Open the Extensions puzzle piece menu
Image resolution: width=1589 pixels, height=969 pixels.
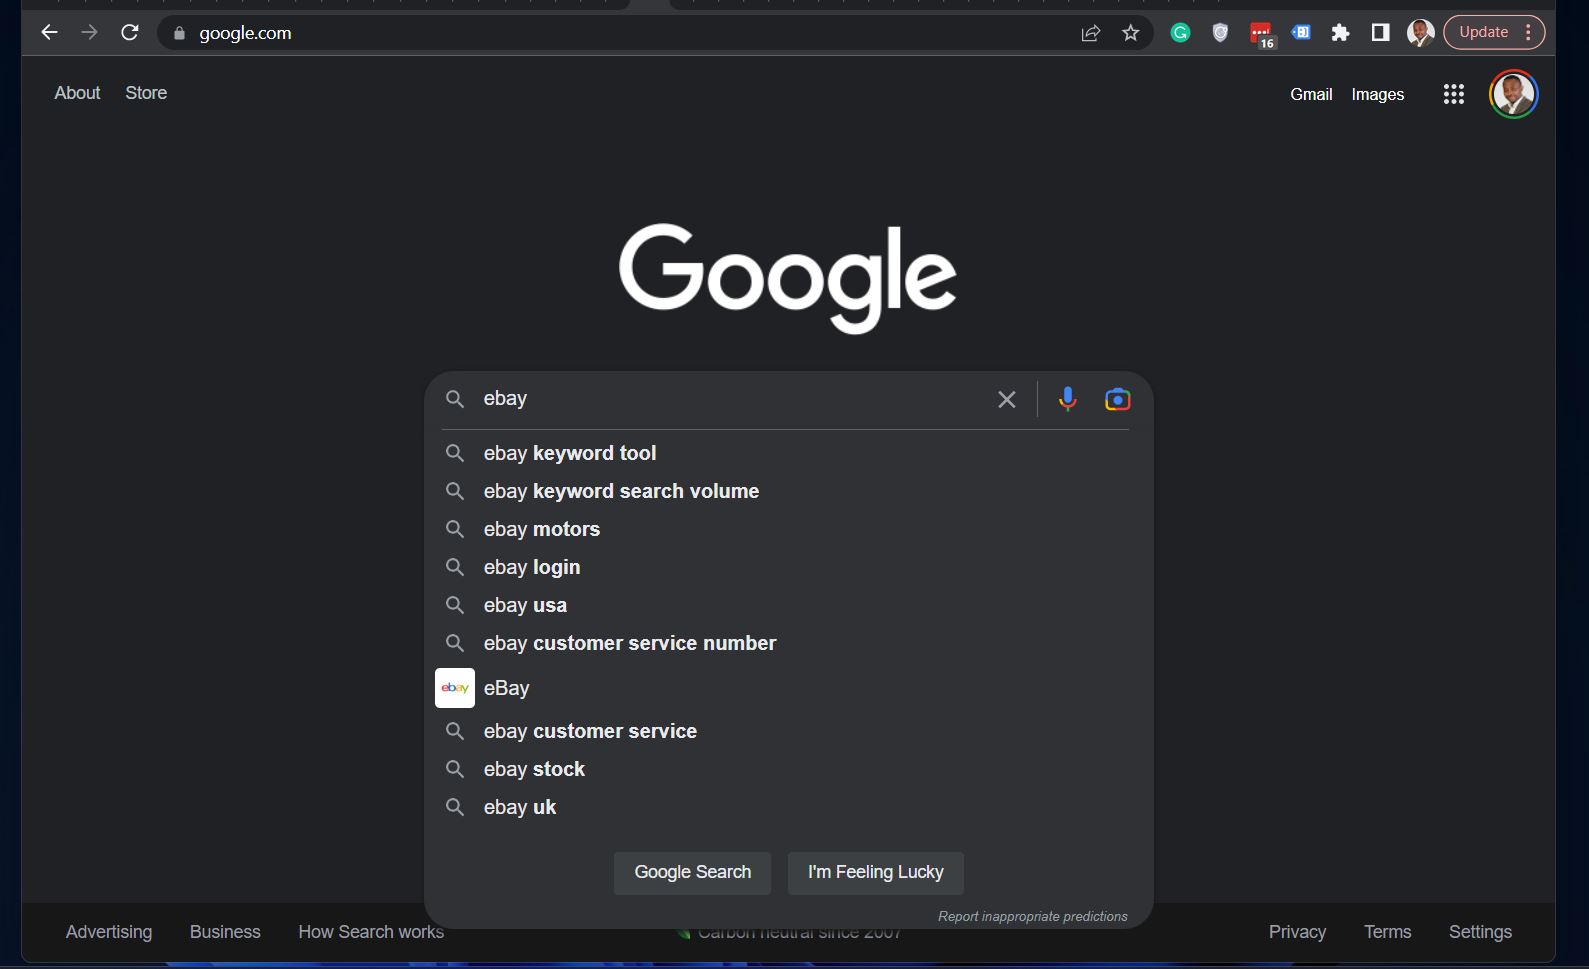point(1341,33)
